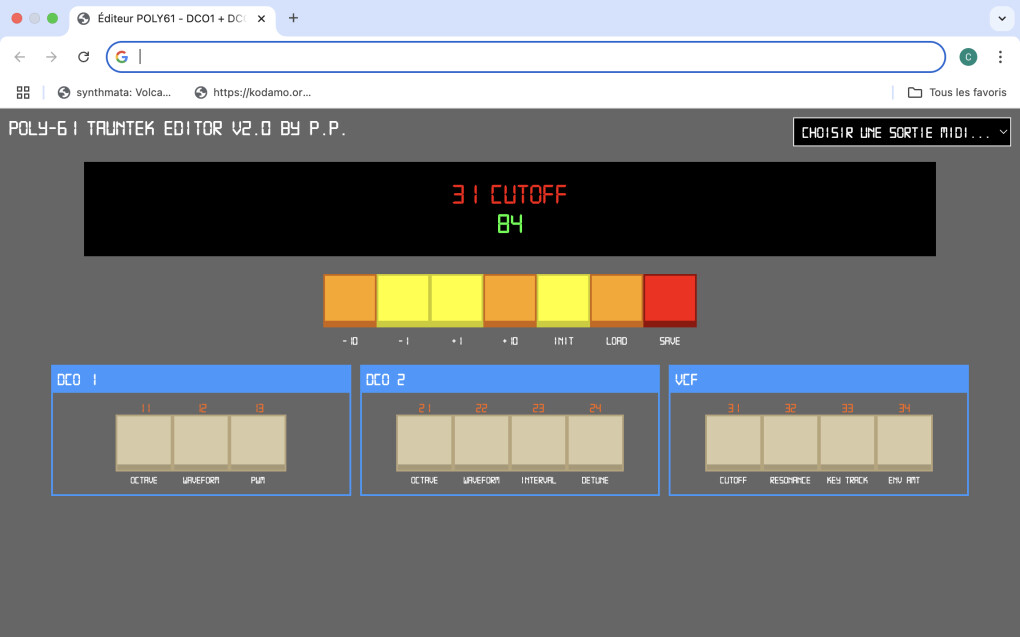Click the macOS green full-screen window button
Screen dimensions: 1020x637
tap(53, 18)
